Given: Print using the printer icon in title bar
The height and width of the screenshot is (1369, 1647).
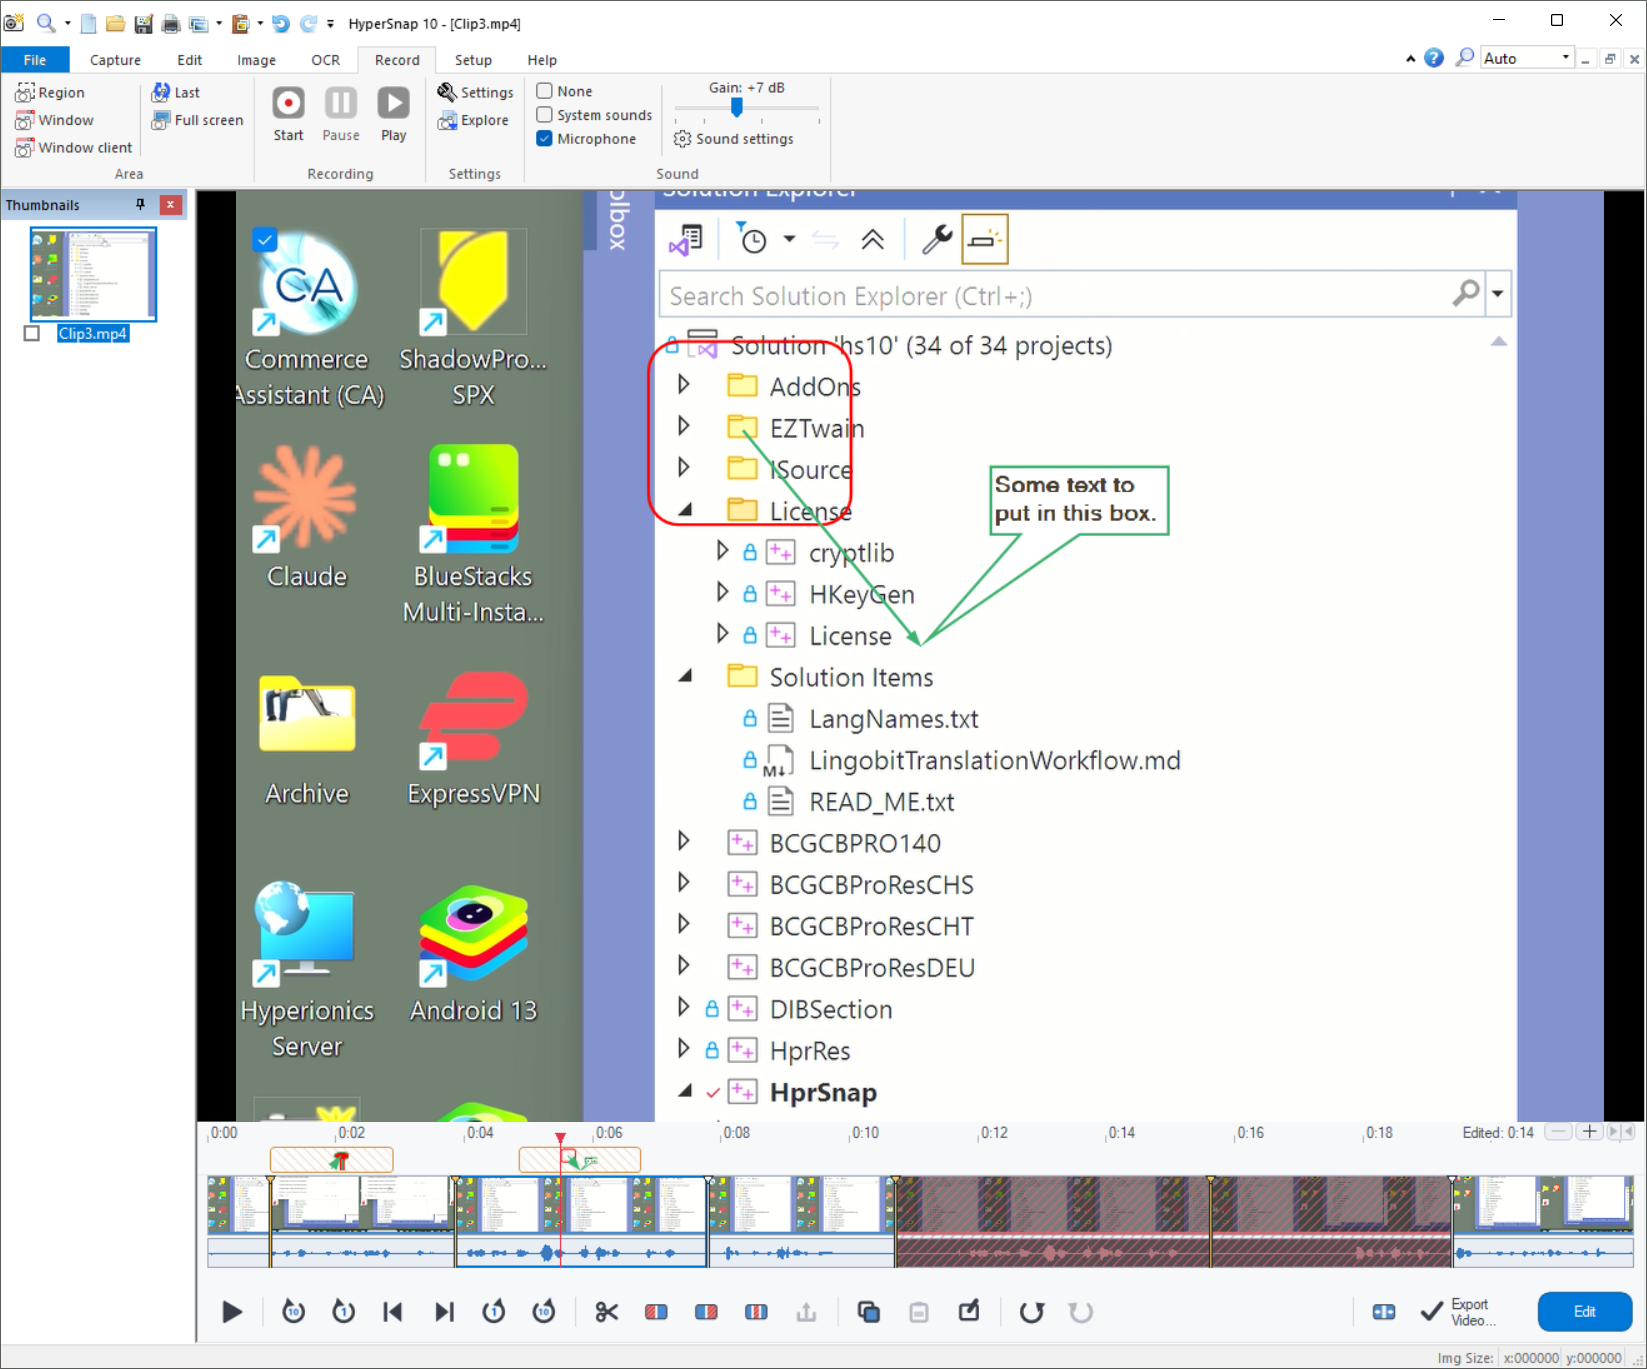Looking at the screenshot, I should point(171,23).
